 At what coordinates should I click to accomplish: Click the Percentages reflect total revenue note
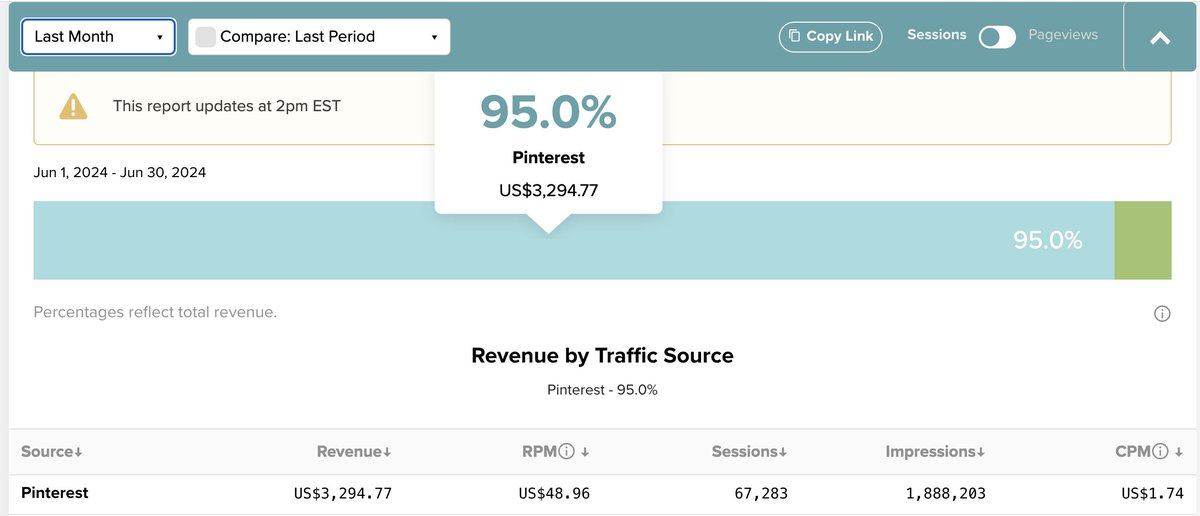tap(155, 313)
